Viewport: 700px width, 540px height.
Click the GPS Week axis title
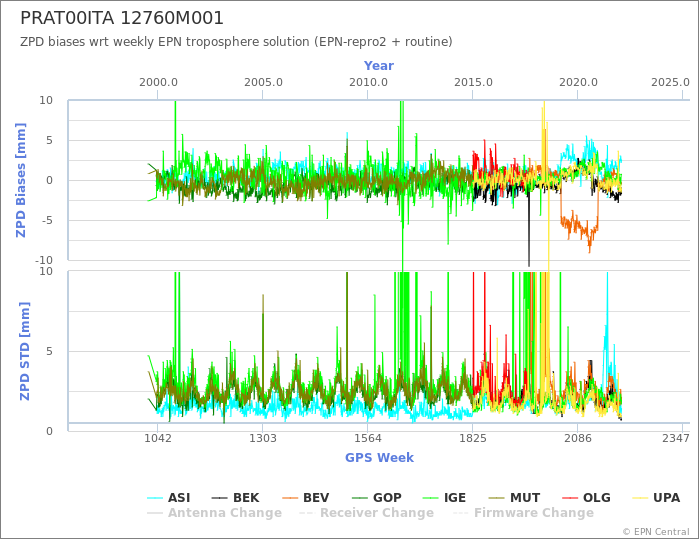379,458
